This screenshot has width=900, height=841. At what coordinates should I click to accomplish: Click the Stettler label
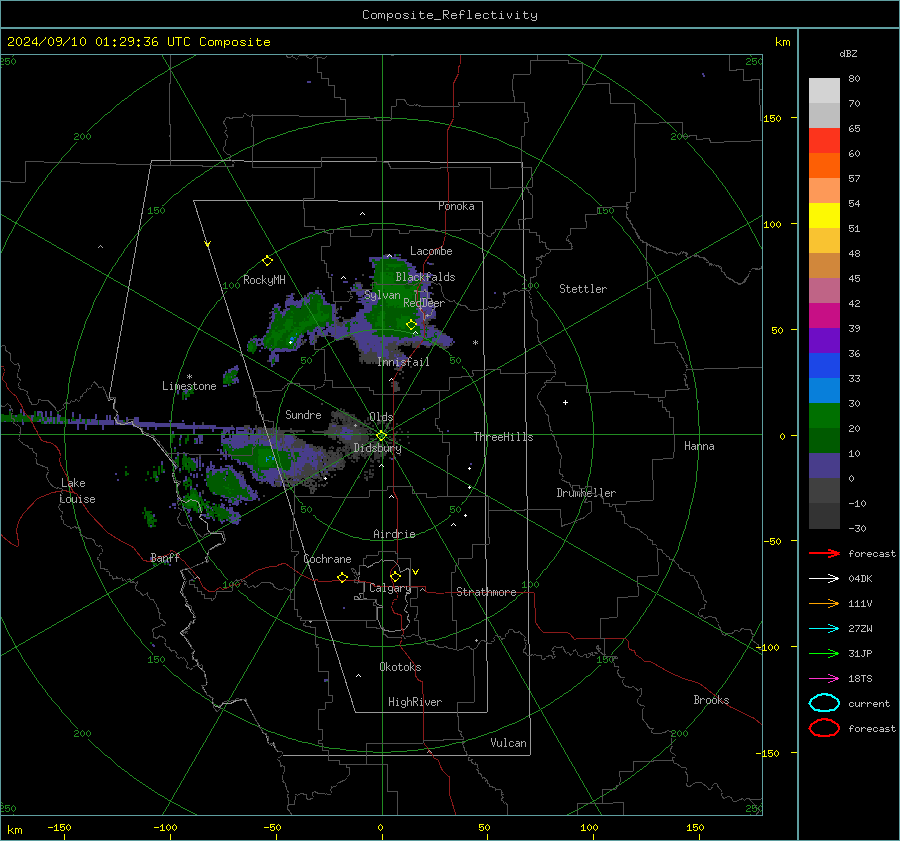coord(583,289)
